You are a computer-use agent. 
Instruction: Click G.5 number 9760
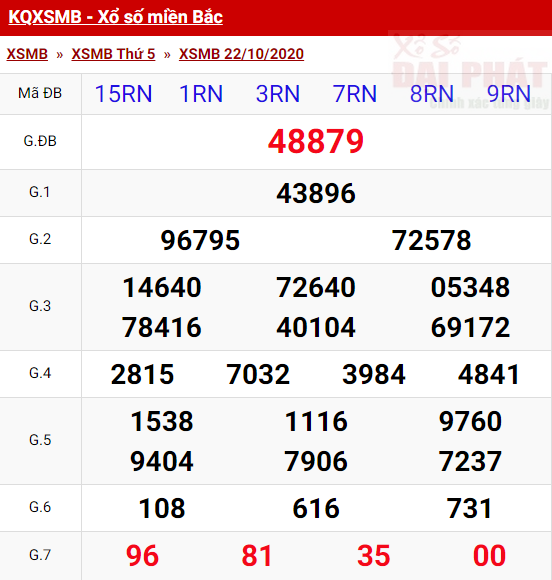pyautogui.click(x=470, y=421)
